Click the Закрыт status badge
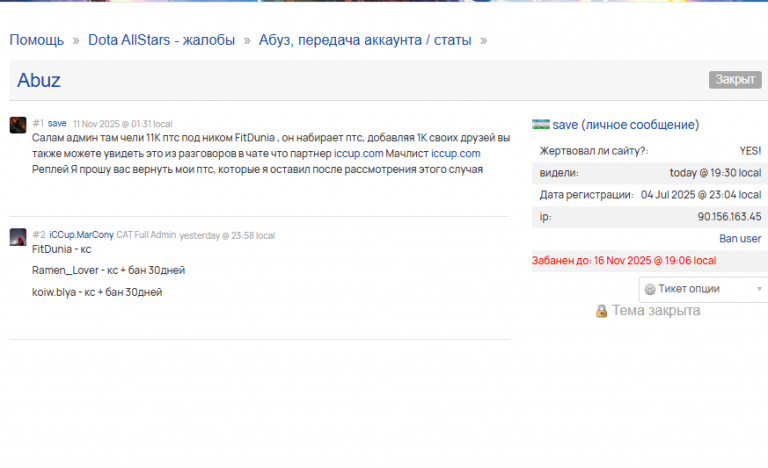The image size is (768, 468). pyautogui.click(x=735, y=79)
